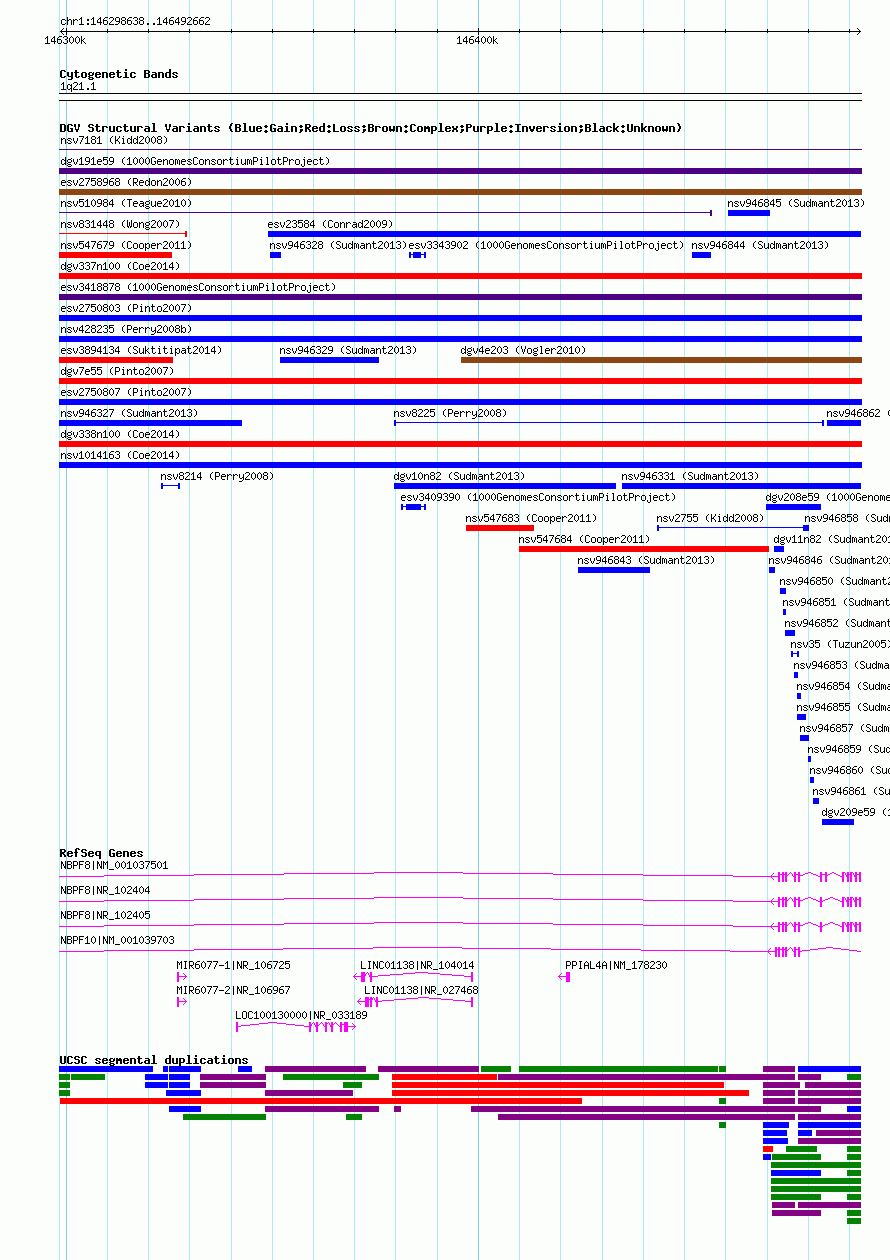Click the LINC01138|NR_027468 gene model

pyautogui.click(x=415, y=1001)
